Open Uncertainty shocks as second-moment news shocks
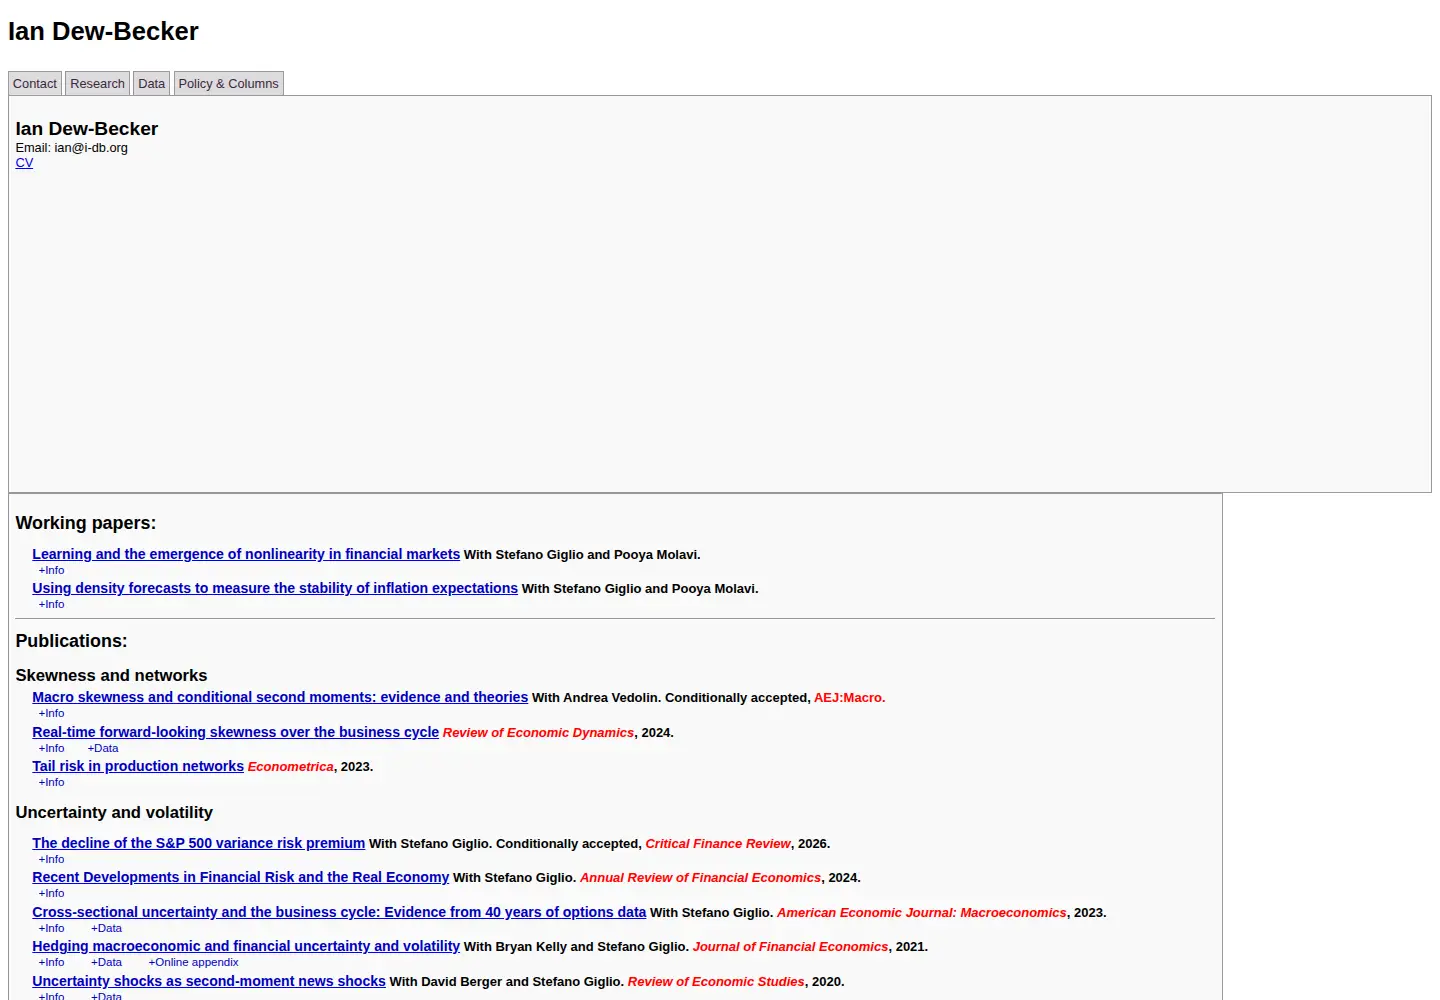The height and width of the screenshot is (1000, 1440). click(209, 981)
